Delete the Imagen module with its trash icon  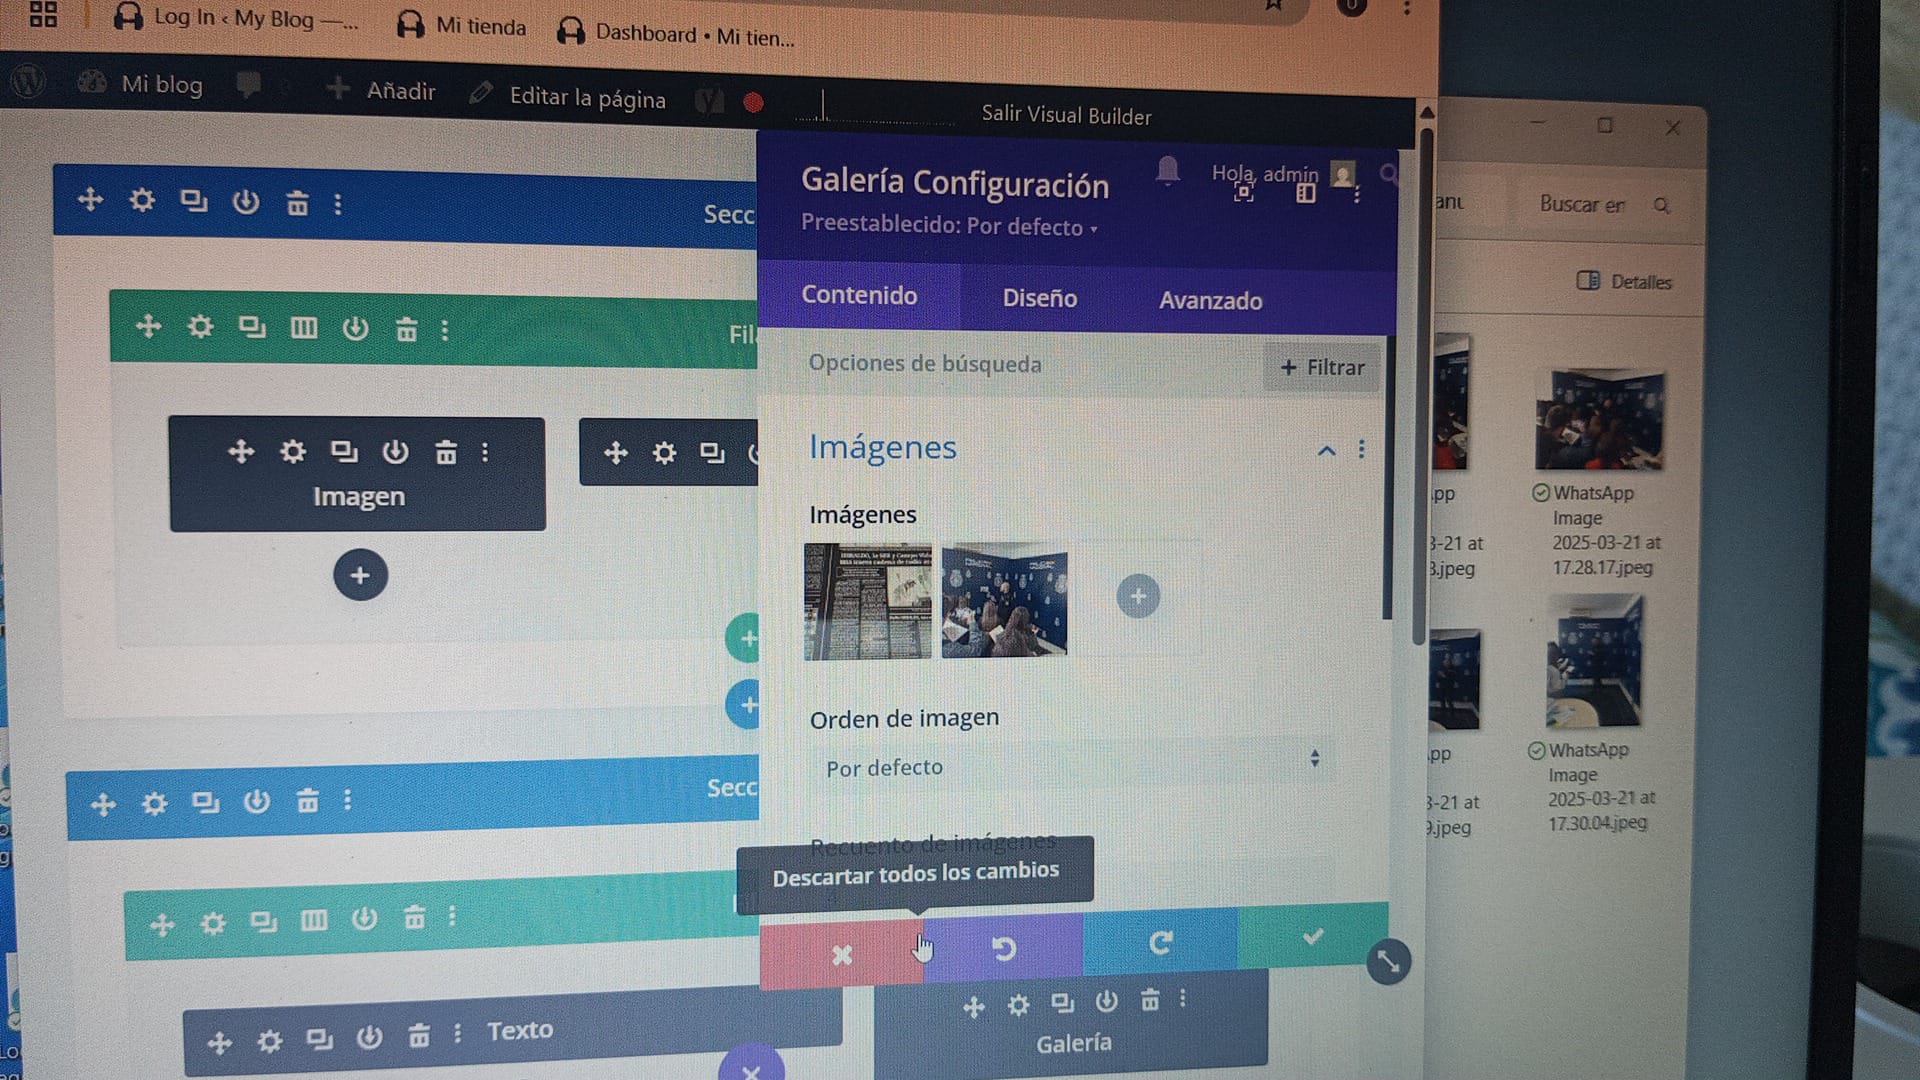[x=446, y=453]
